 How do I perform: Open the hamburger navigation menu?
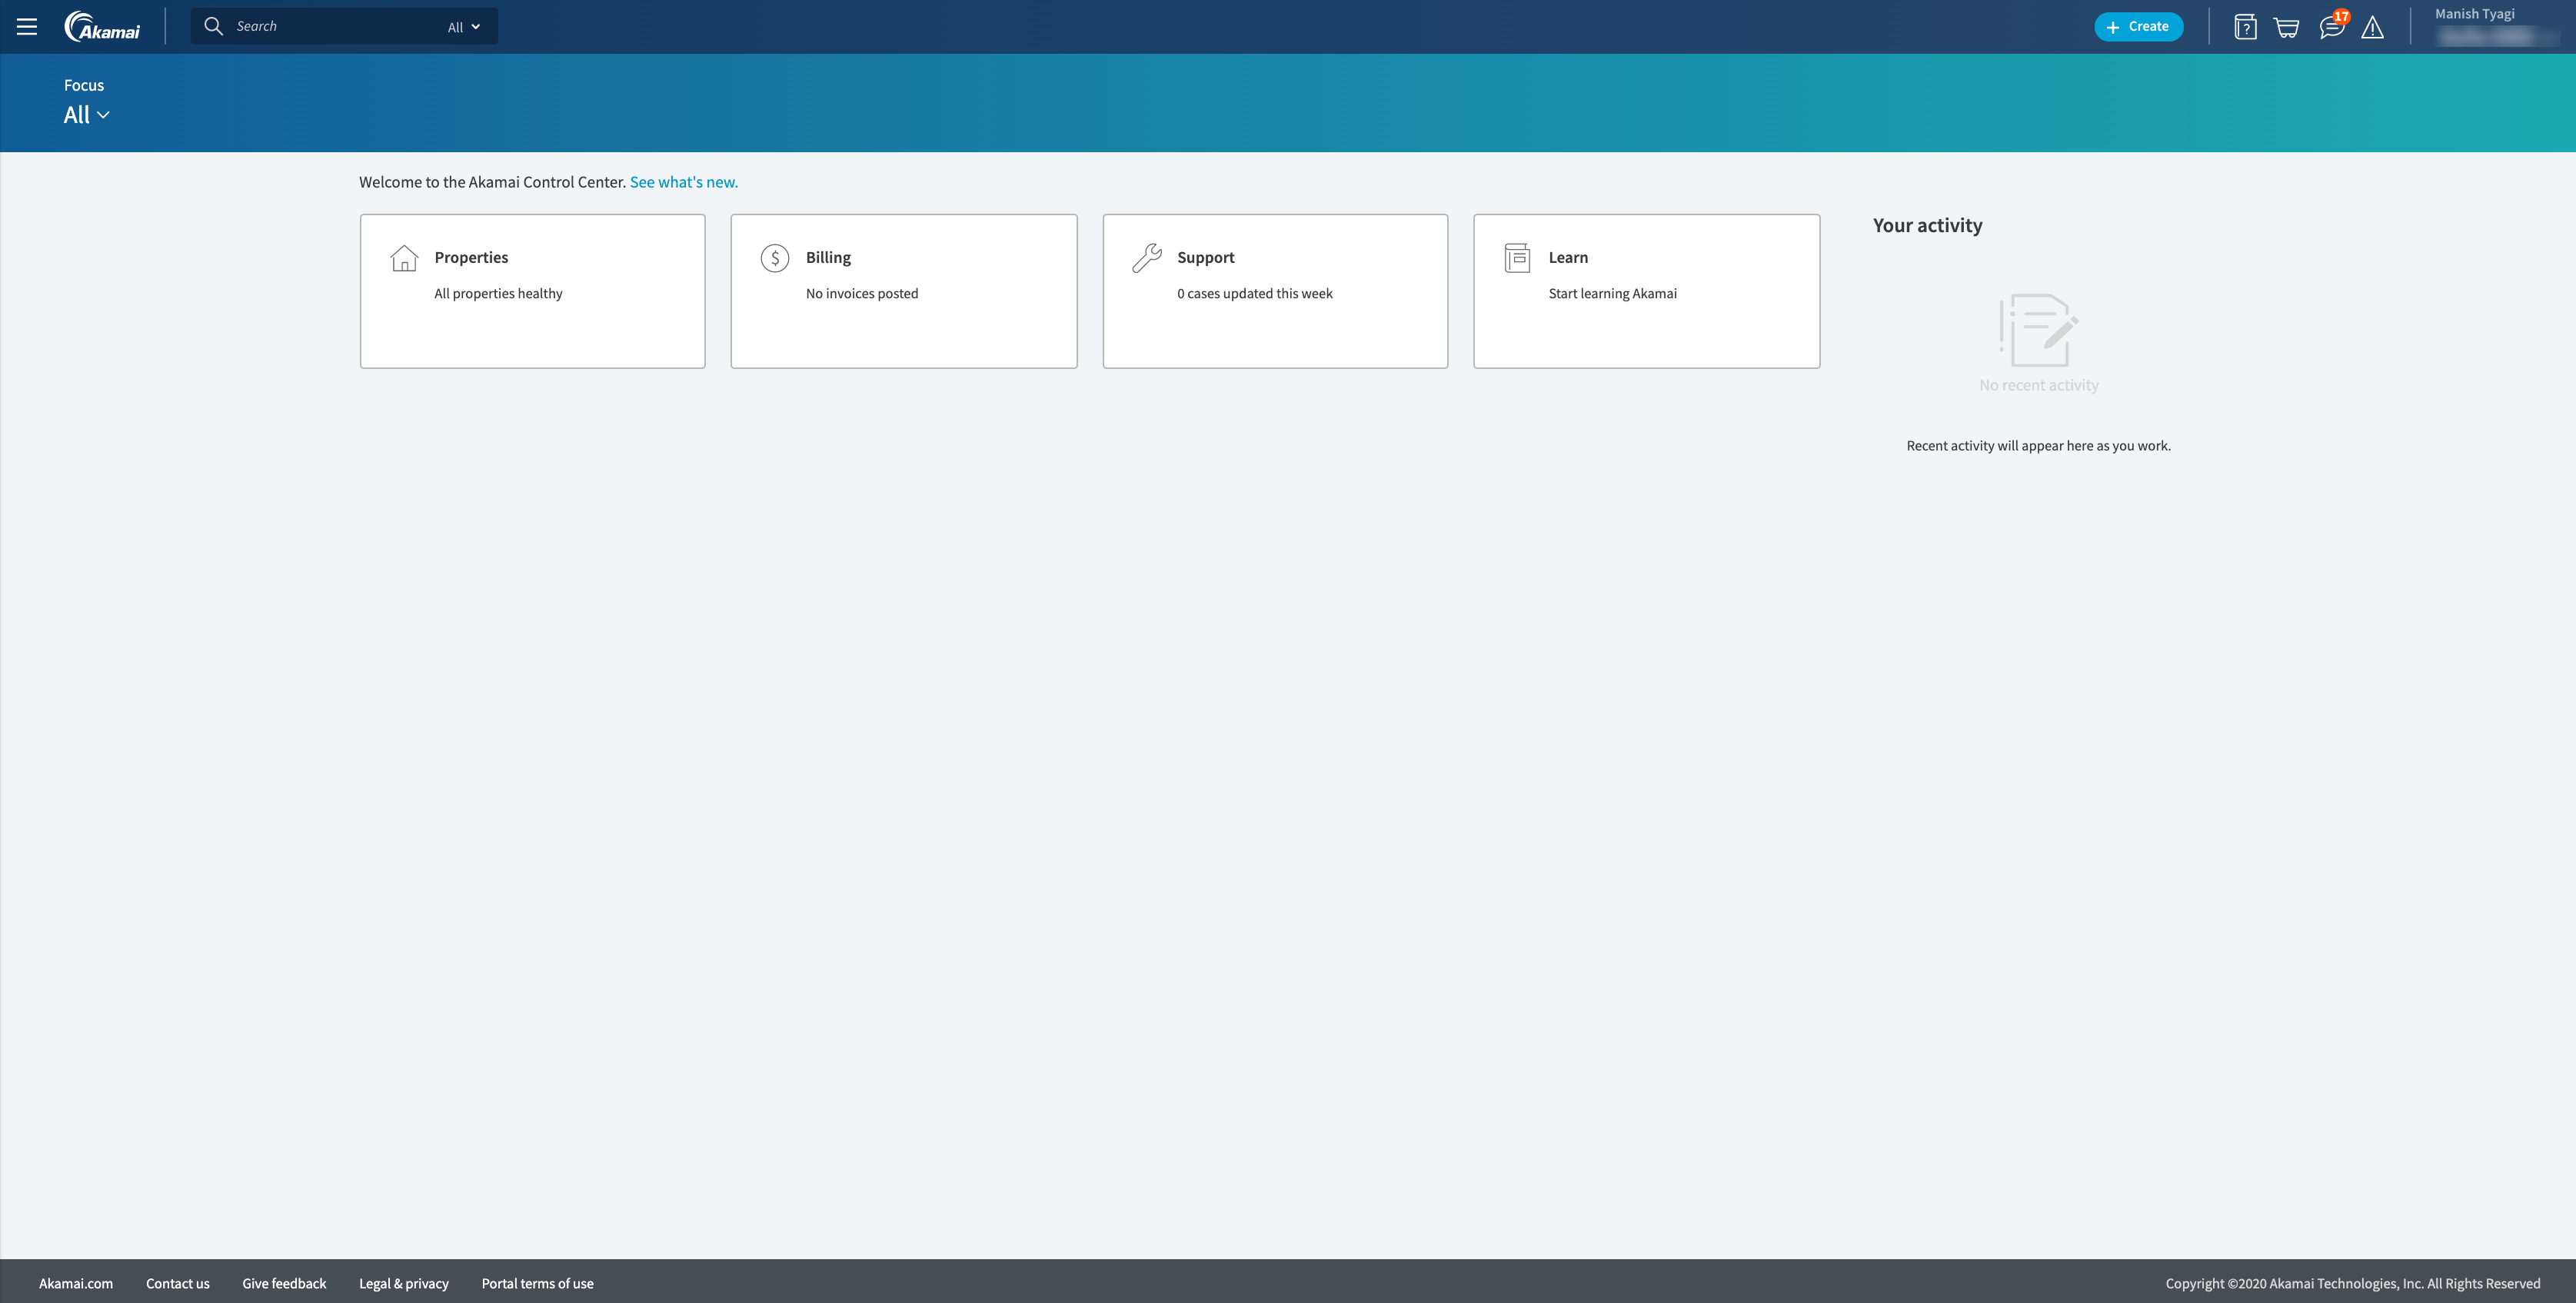point(27,27)
